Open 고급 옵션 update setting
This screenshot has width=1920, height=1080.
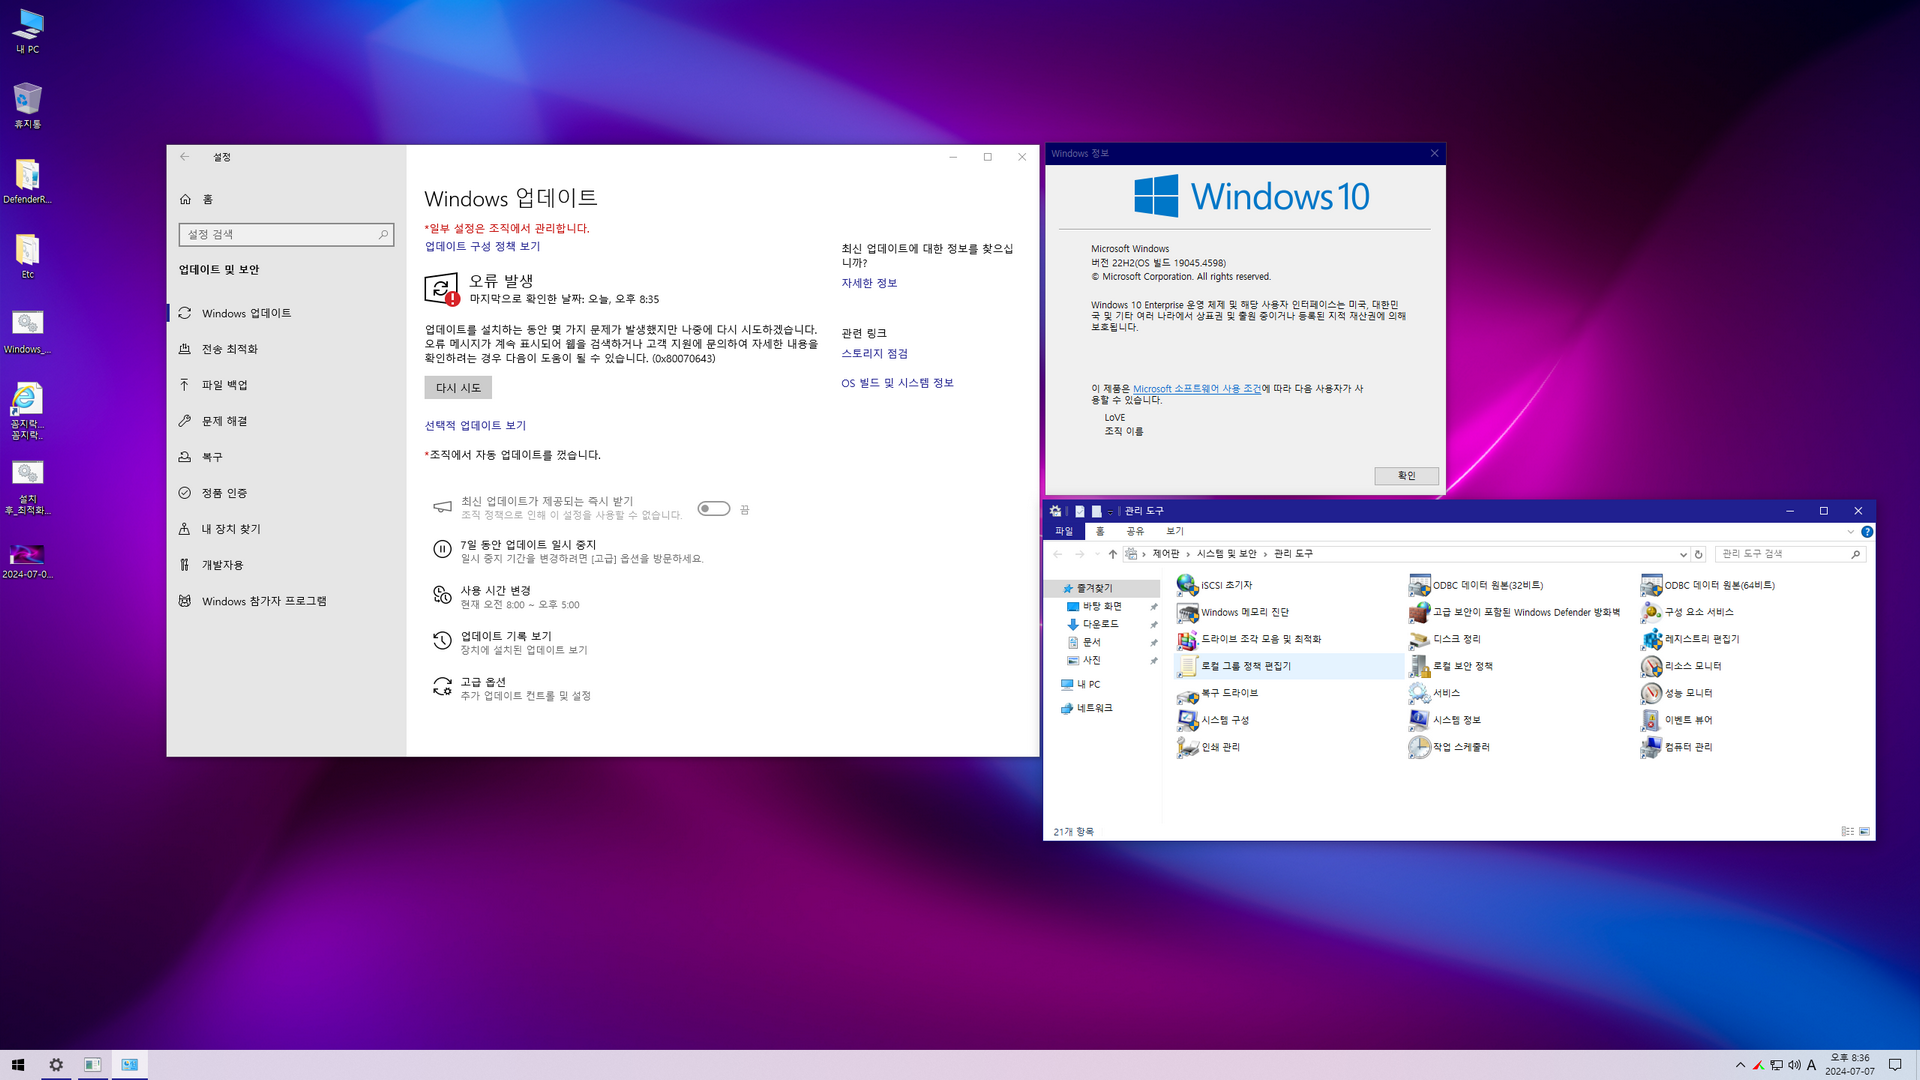[483, 682]
